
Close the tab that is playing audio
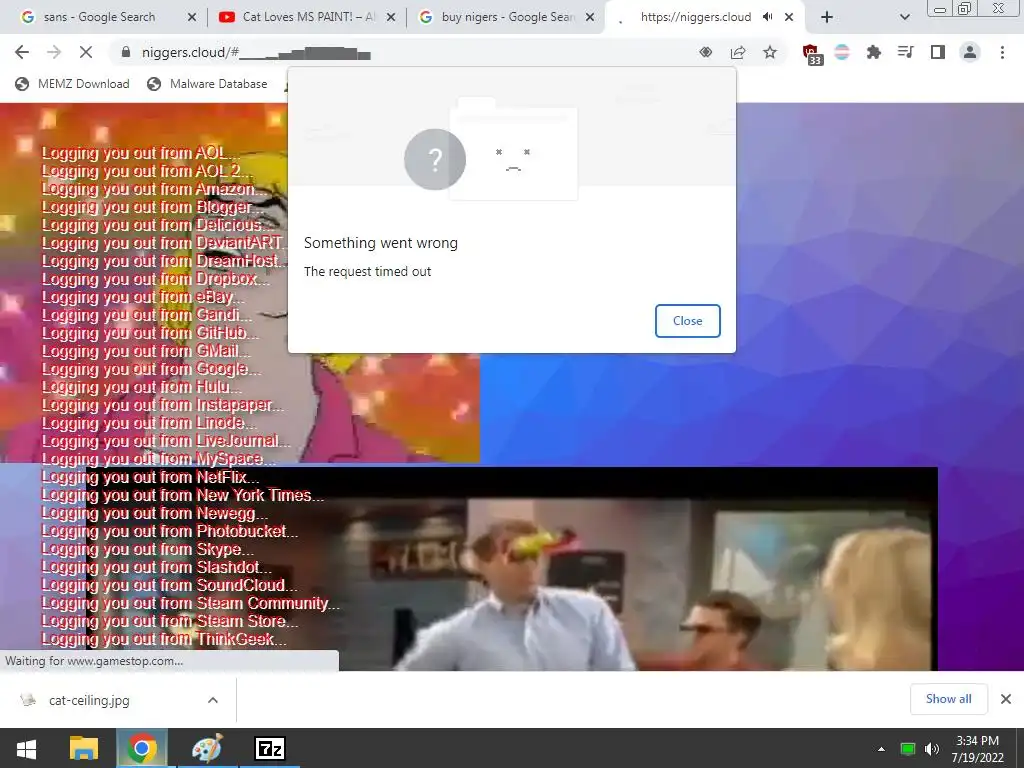click(789, 17)
